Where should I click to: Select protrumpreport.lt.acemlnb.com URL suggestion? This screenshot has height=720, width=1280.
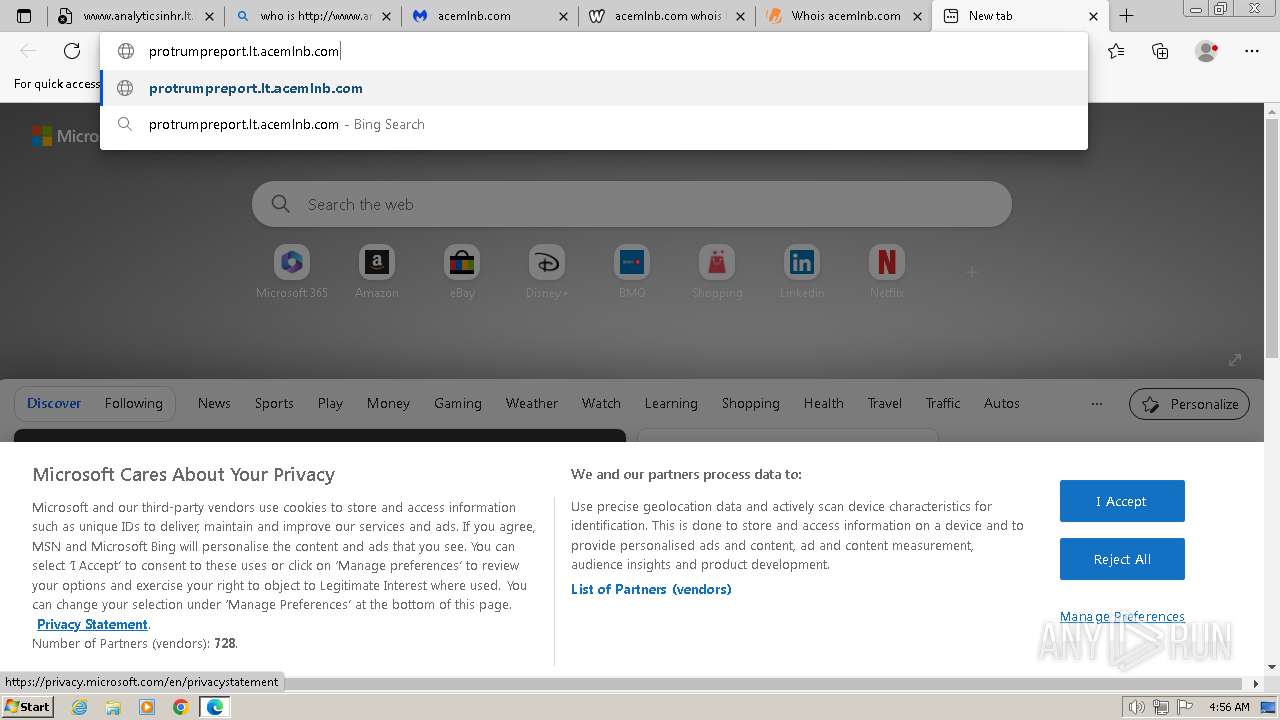pyautogui.click(x=594, y=88)
